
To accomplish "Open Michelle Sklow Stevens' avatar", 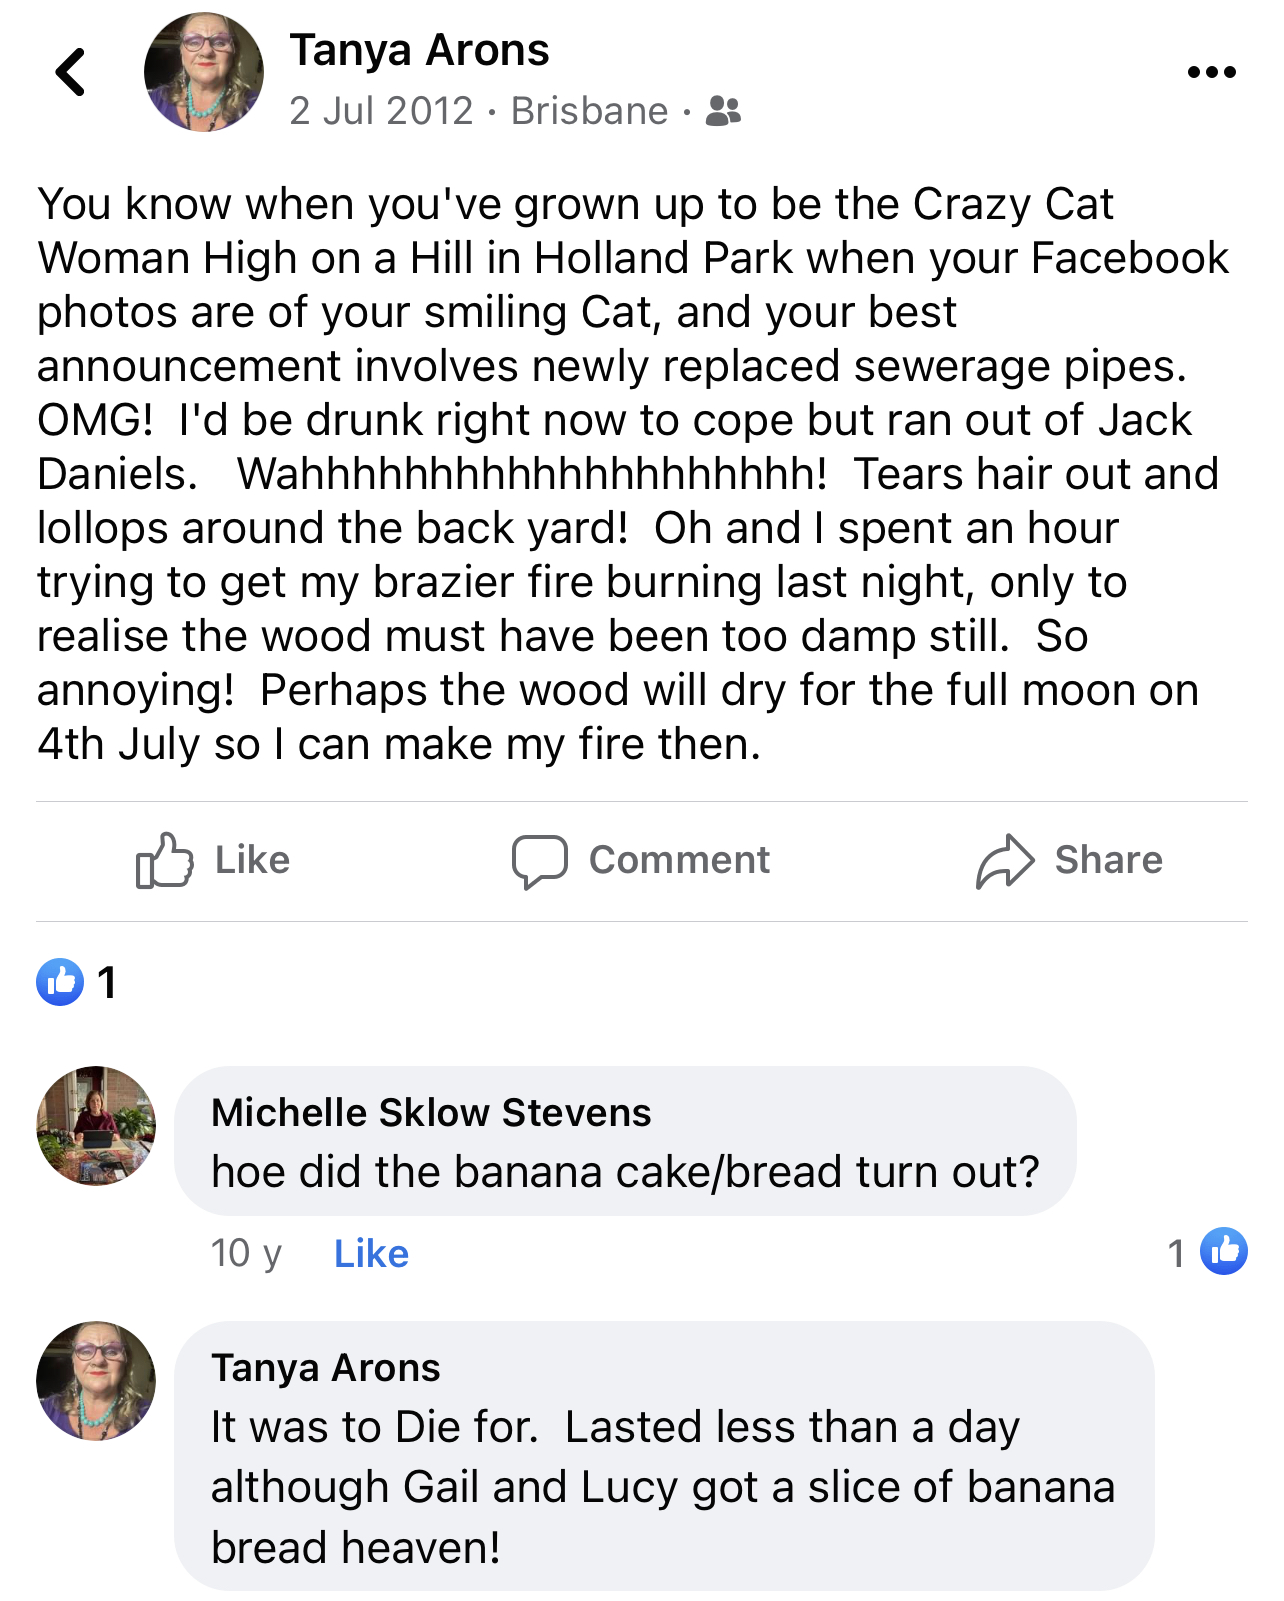I will pyautogui.click(x=96, y=1126).
